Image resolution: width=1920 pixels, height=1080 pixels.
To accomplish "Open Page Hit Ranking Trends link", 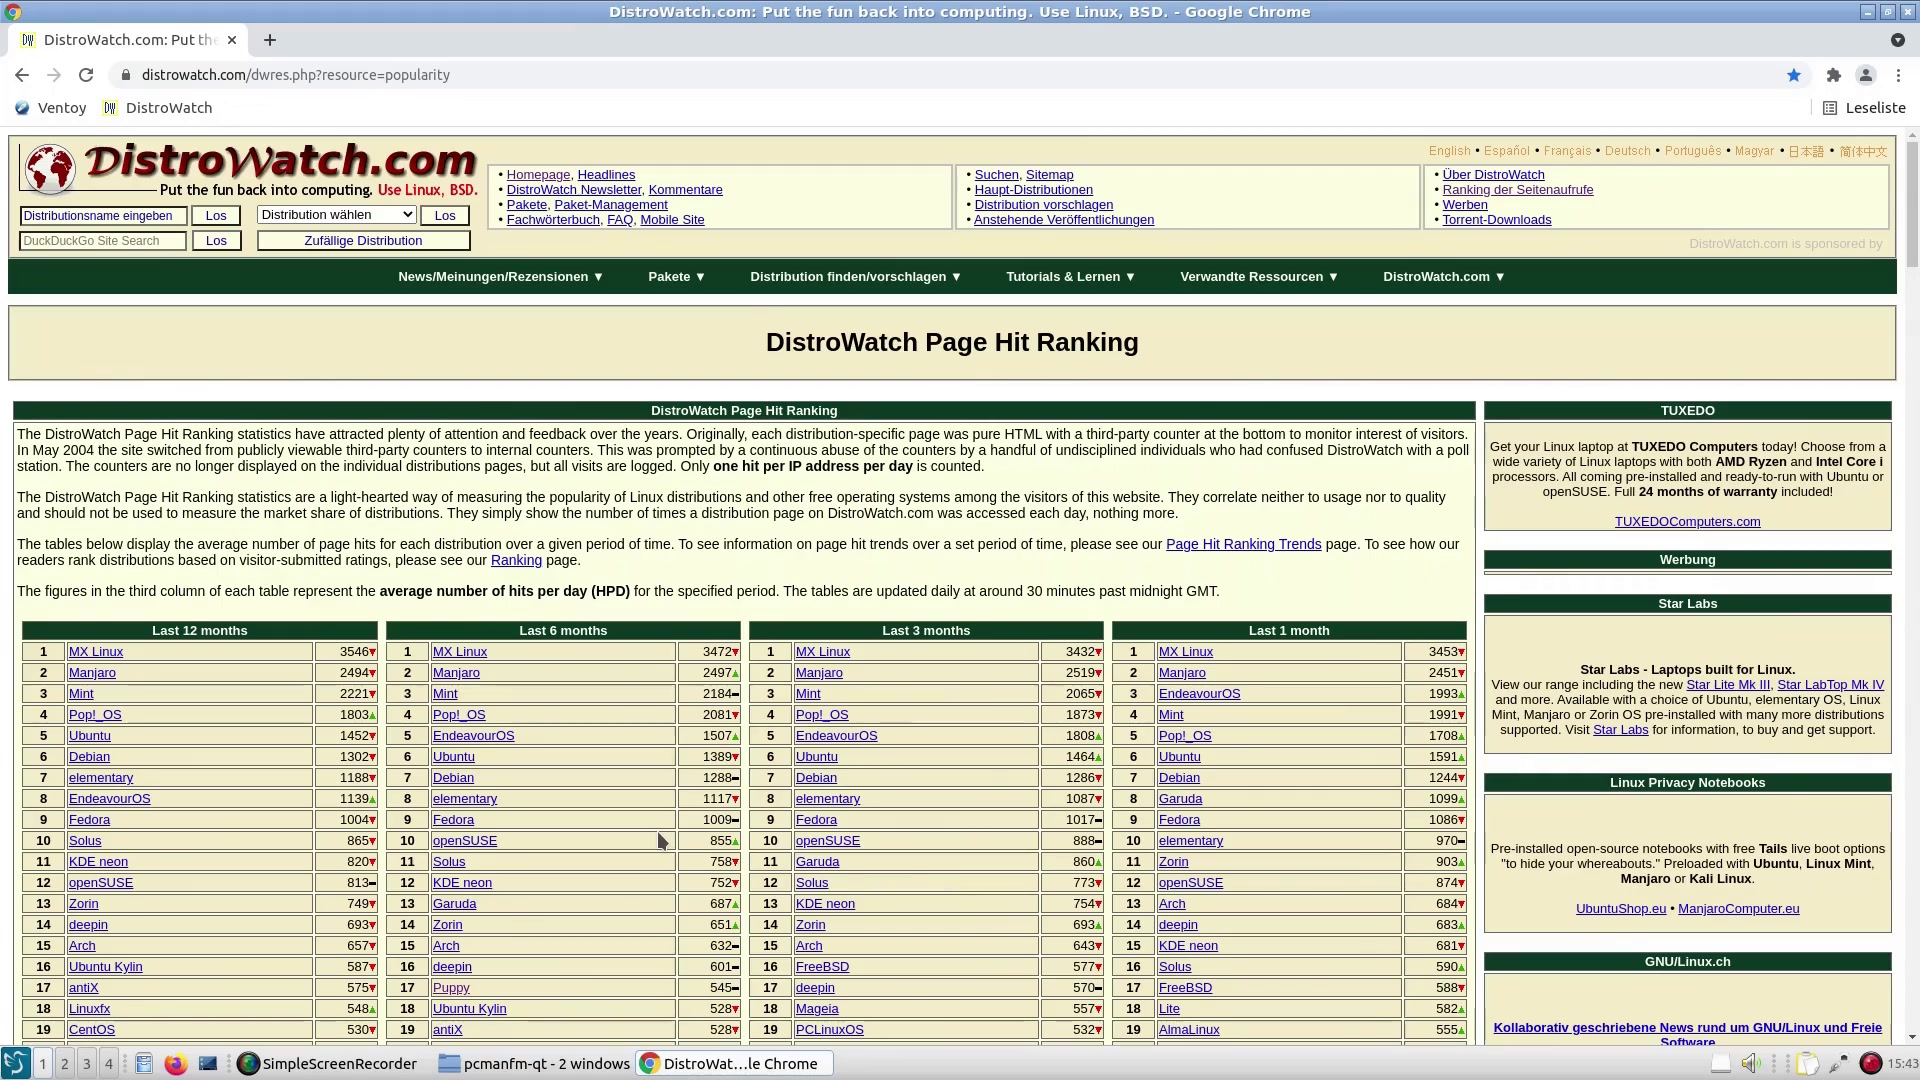I will click(x=1243, y=544).
